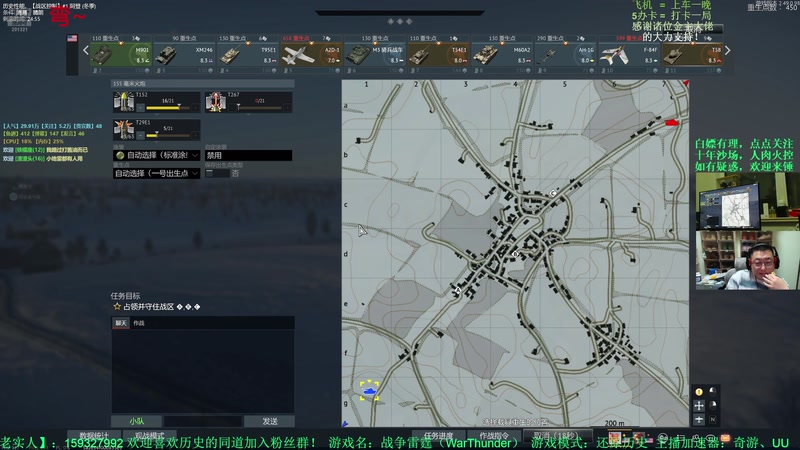800x450 pixels.
Task: Pick the T95E1 tank slot
Action: tap(248, 55)
